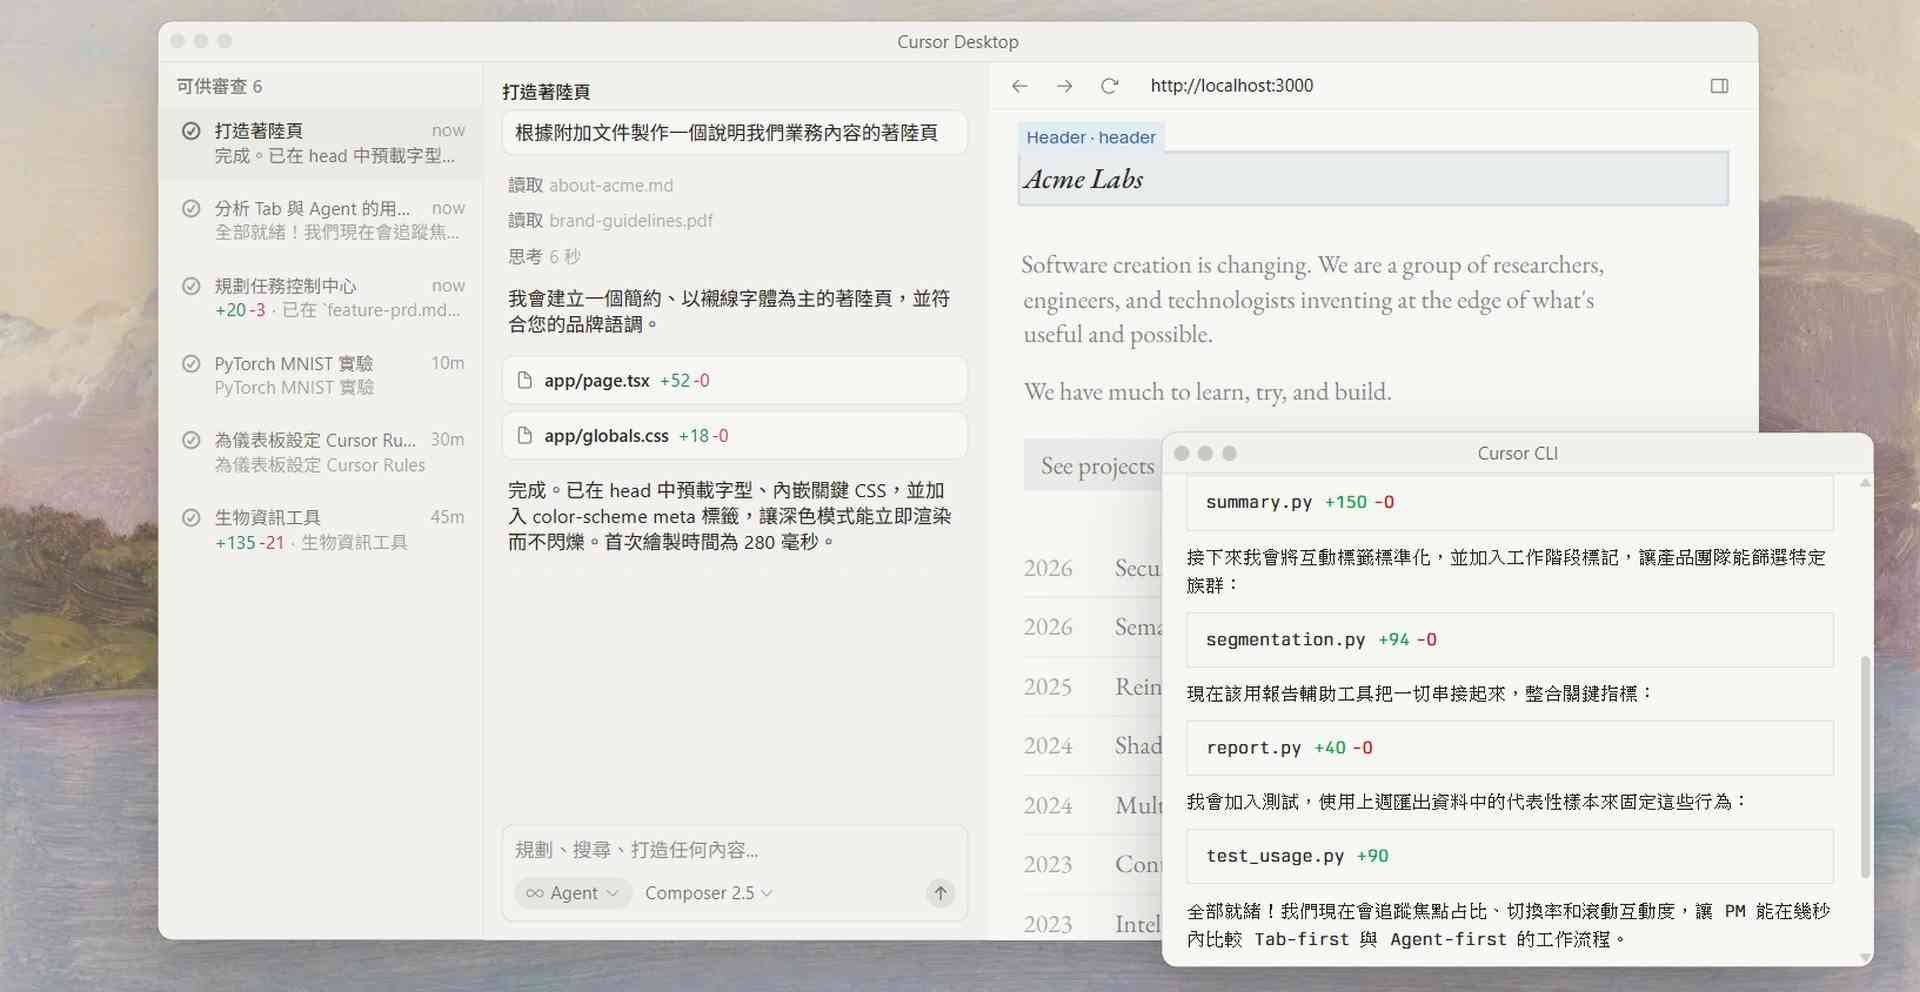Screen dimensions: 1920x992
Task: Click the Cursor CLI scrollbar thumb
Action: (x=1865, y=767)
